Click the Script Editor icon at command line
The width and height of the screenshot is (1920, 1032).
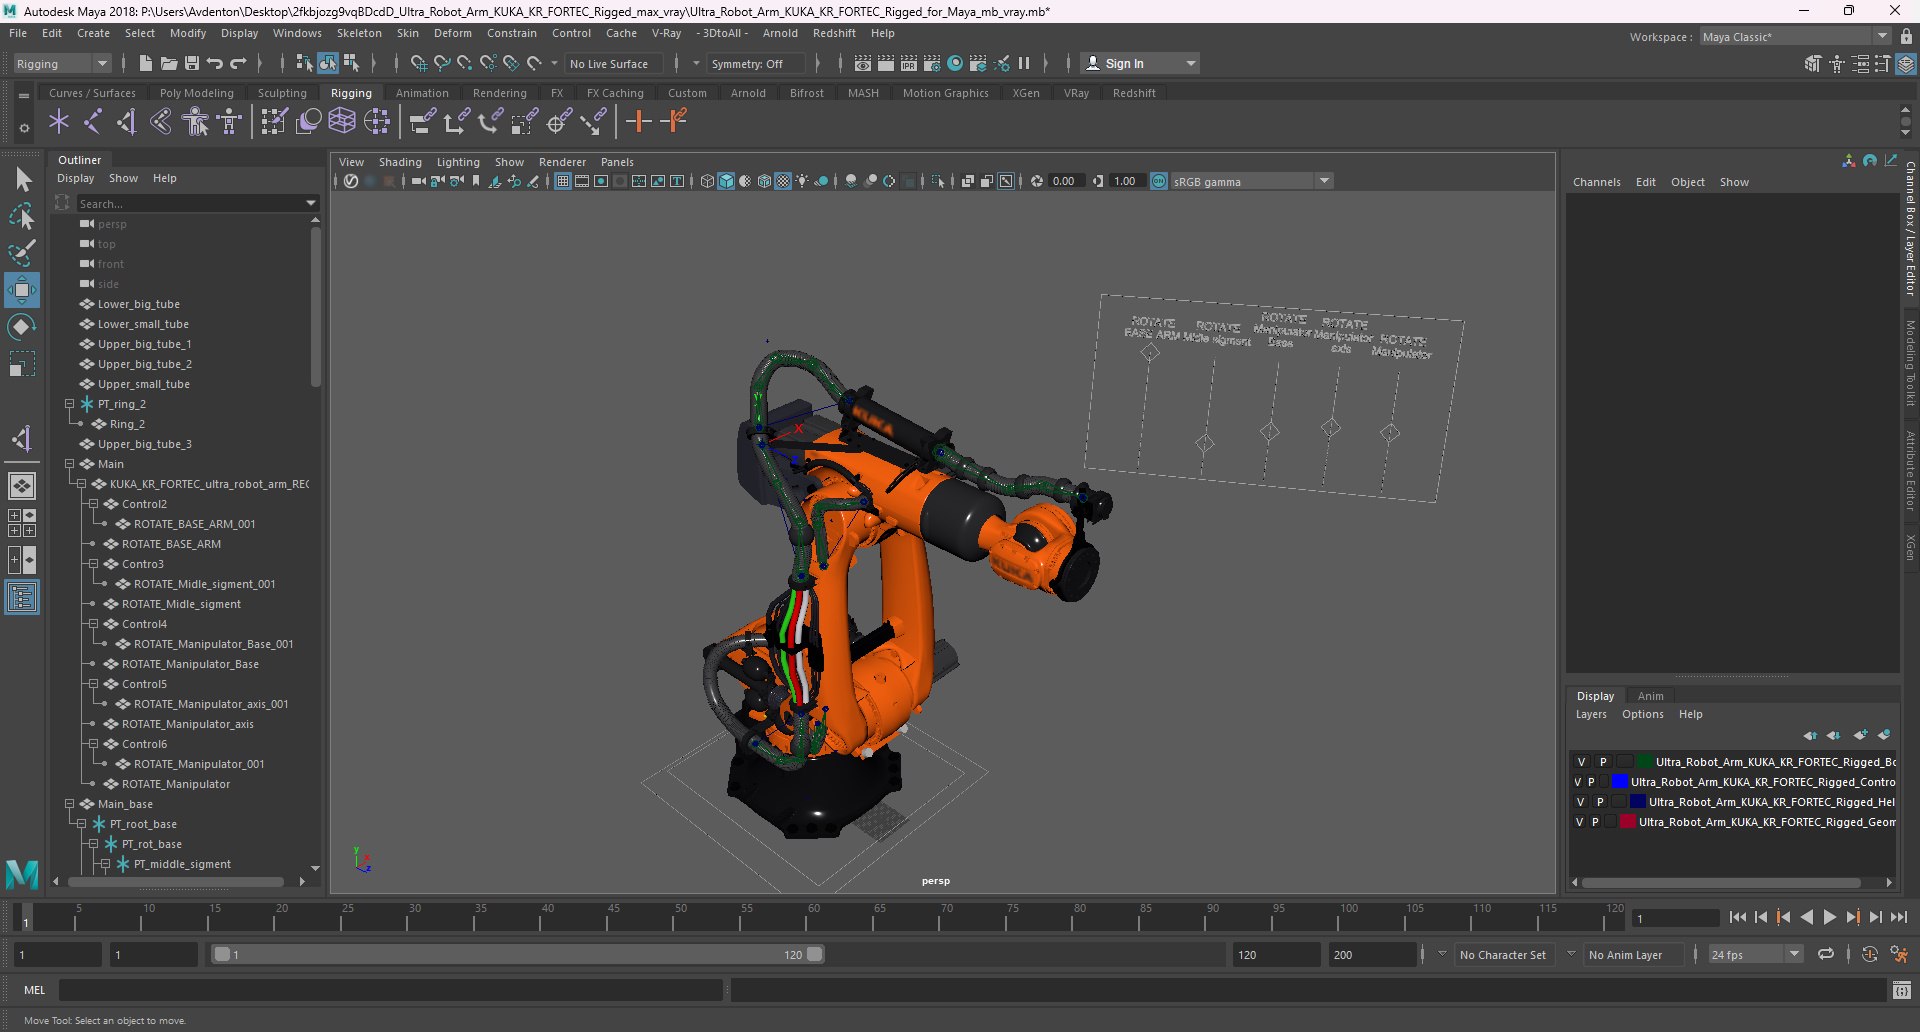pos(1902,990)
